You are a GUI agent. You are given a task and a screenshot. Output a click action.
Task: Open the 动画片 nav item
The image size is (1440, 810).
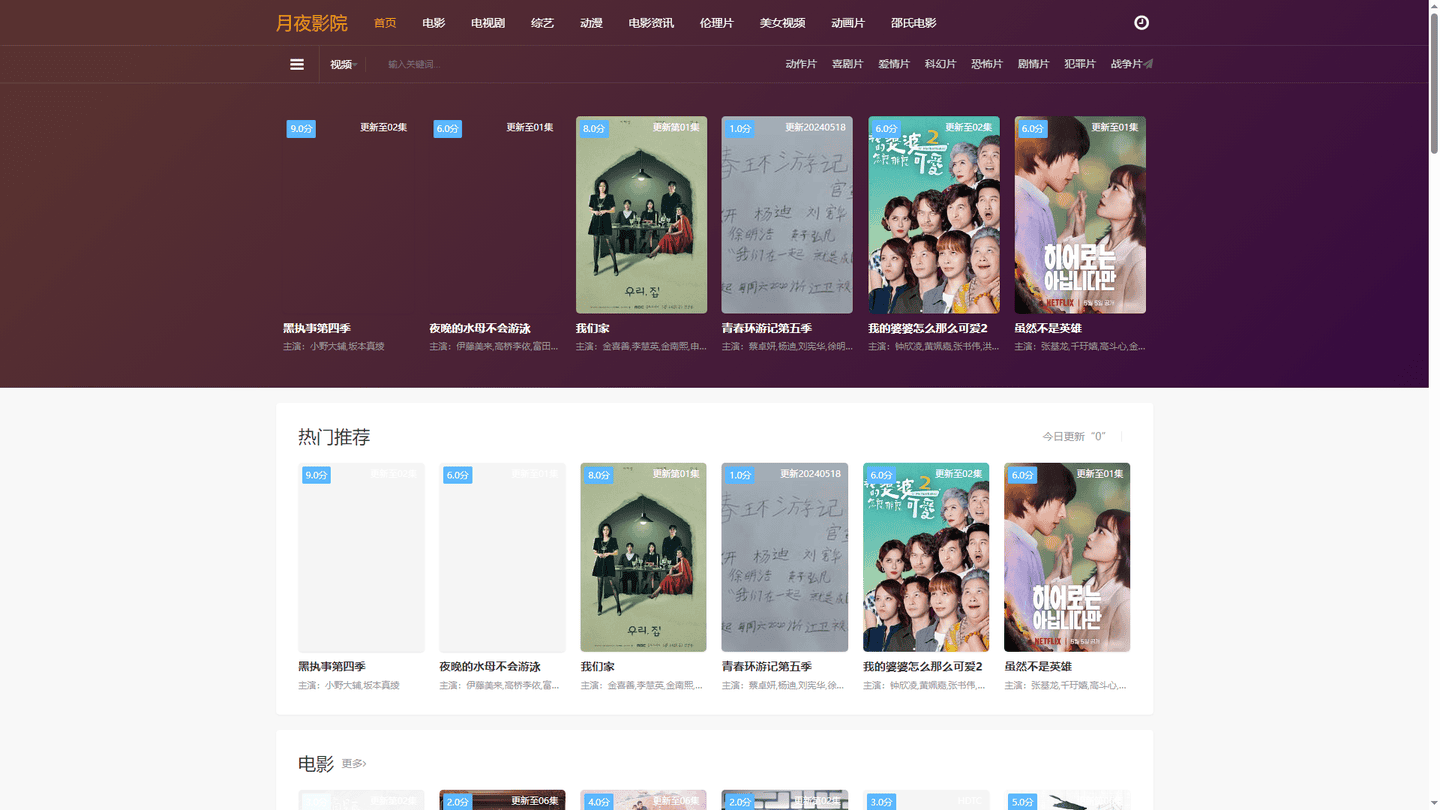[848, 23]
